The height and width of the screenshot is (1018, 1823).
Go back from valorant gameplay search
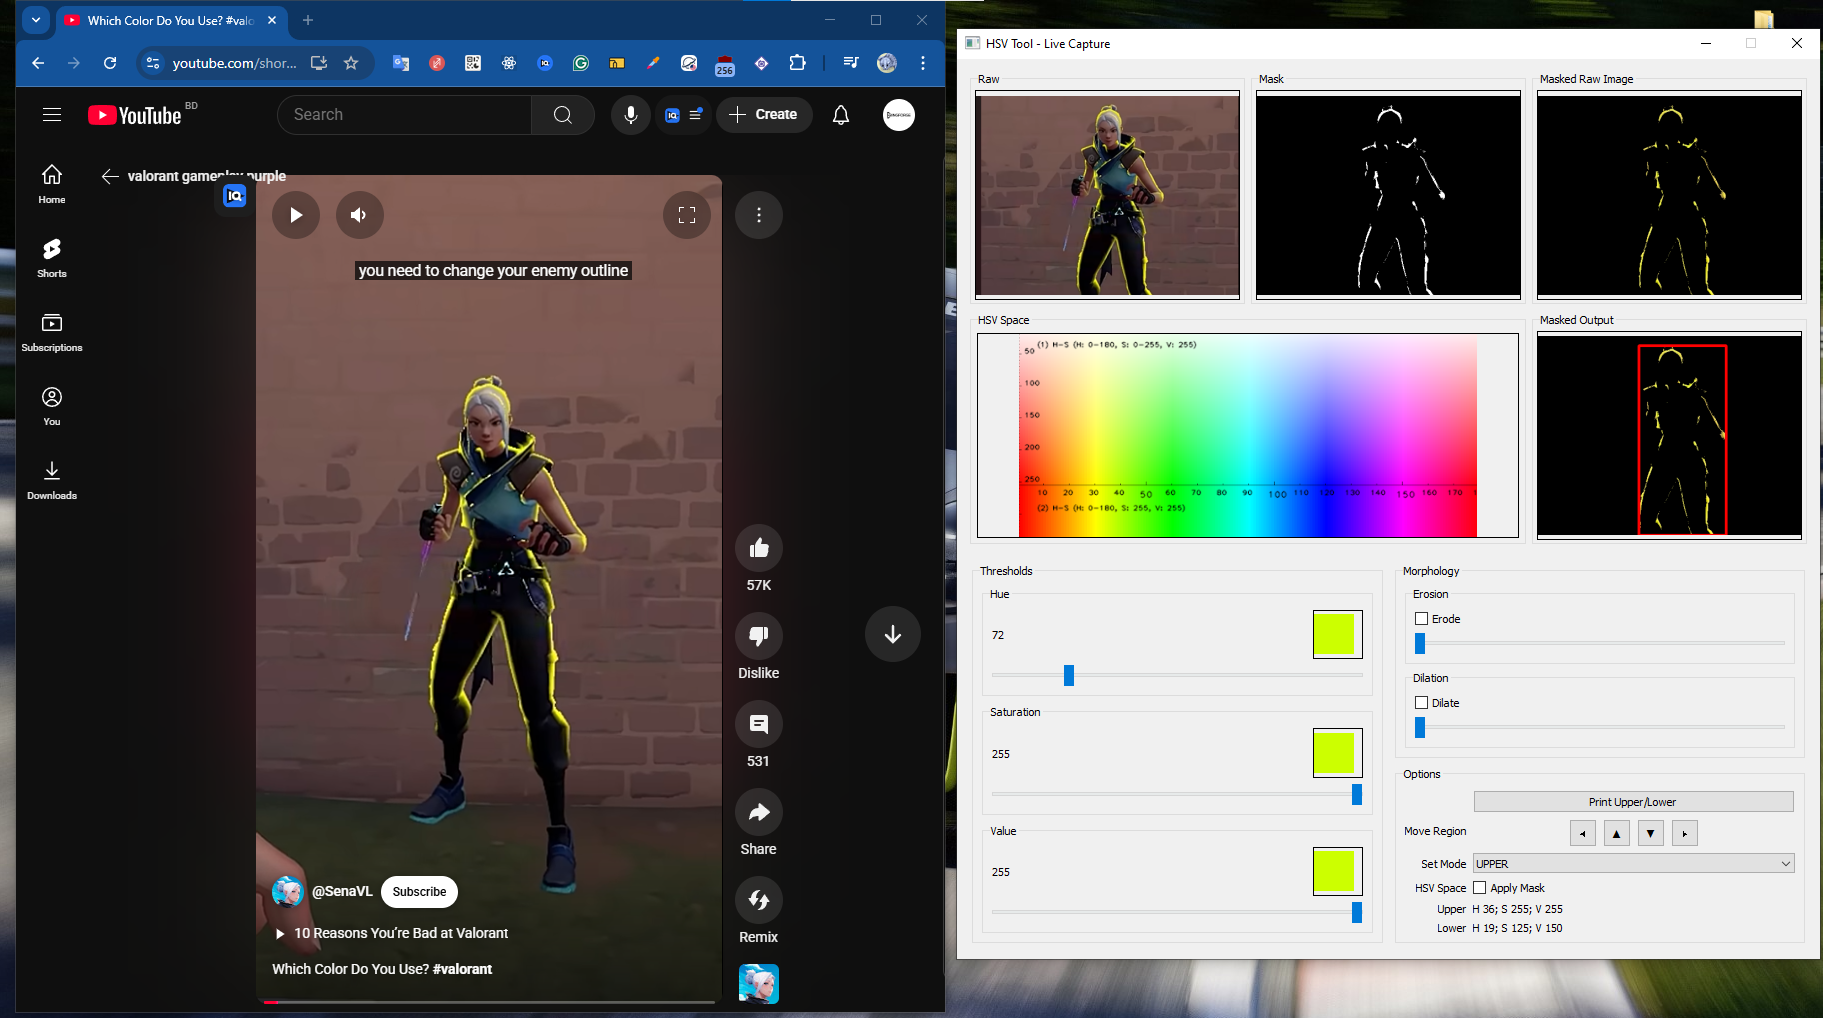tap(110, 176)
